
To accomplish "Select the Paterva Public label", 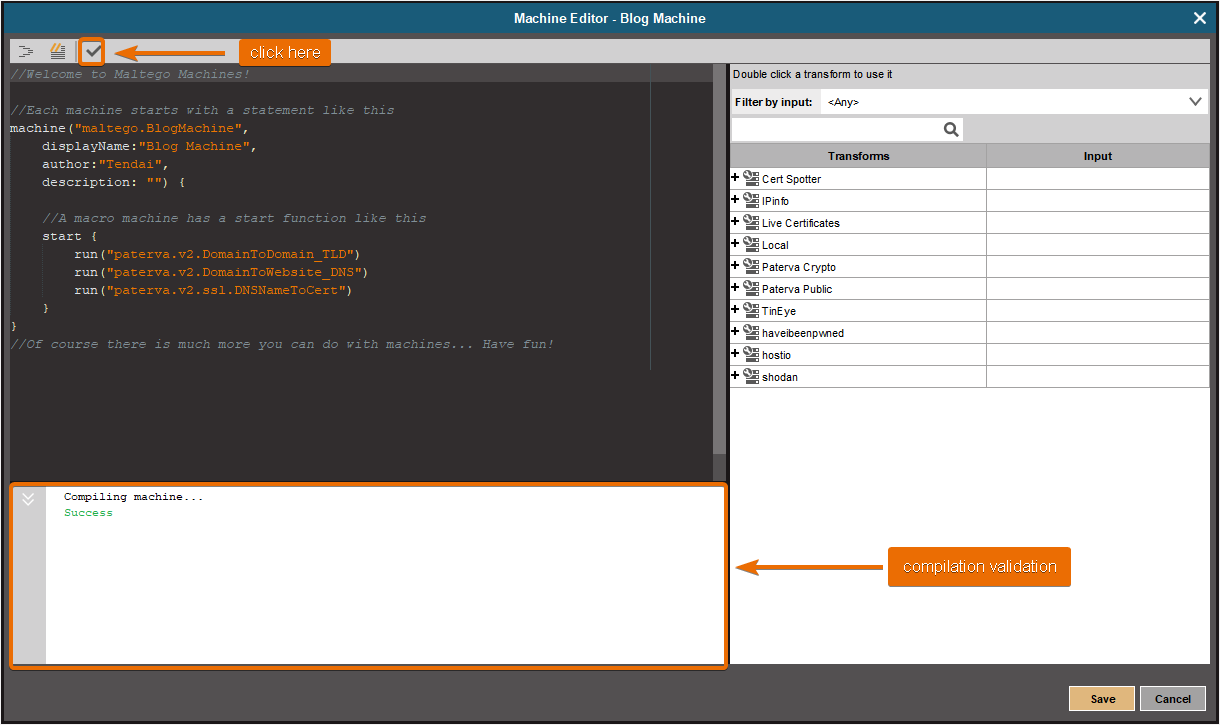I will 797,289.
